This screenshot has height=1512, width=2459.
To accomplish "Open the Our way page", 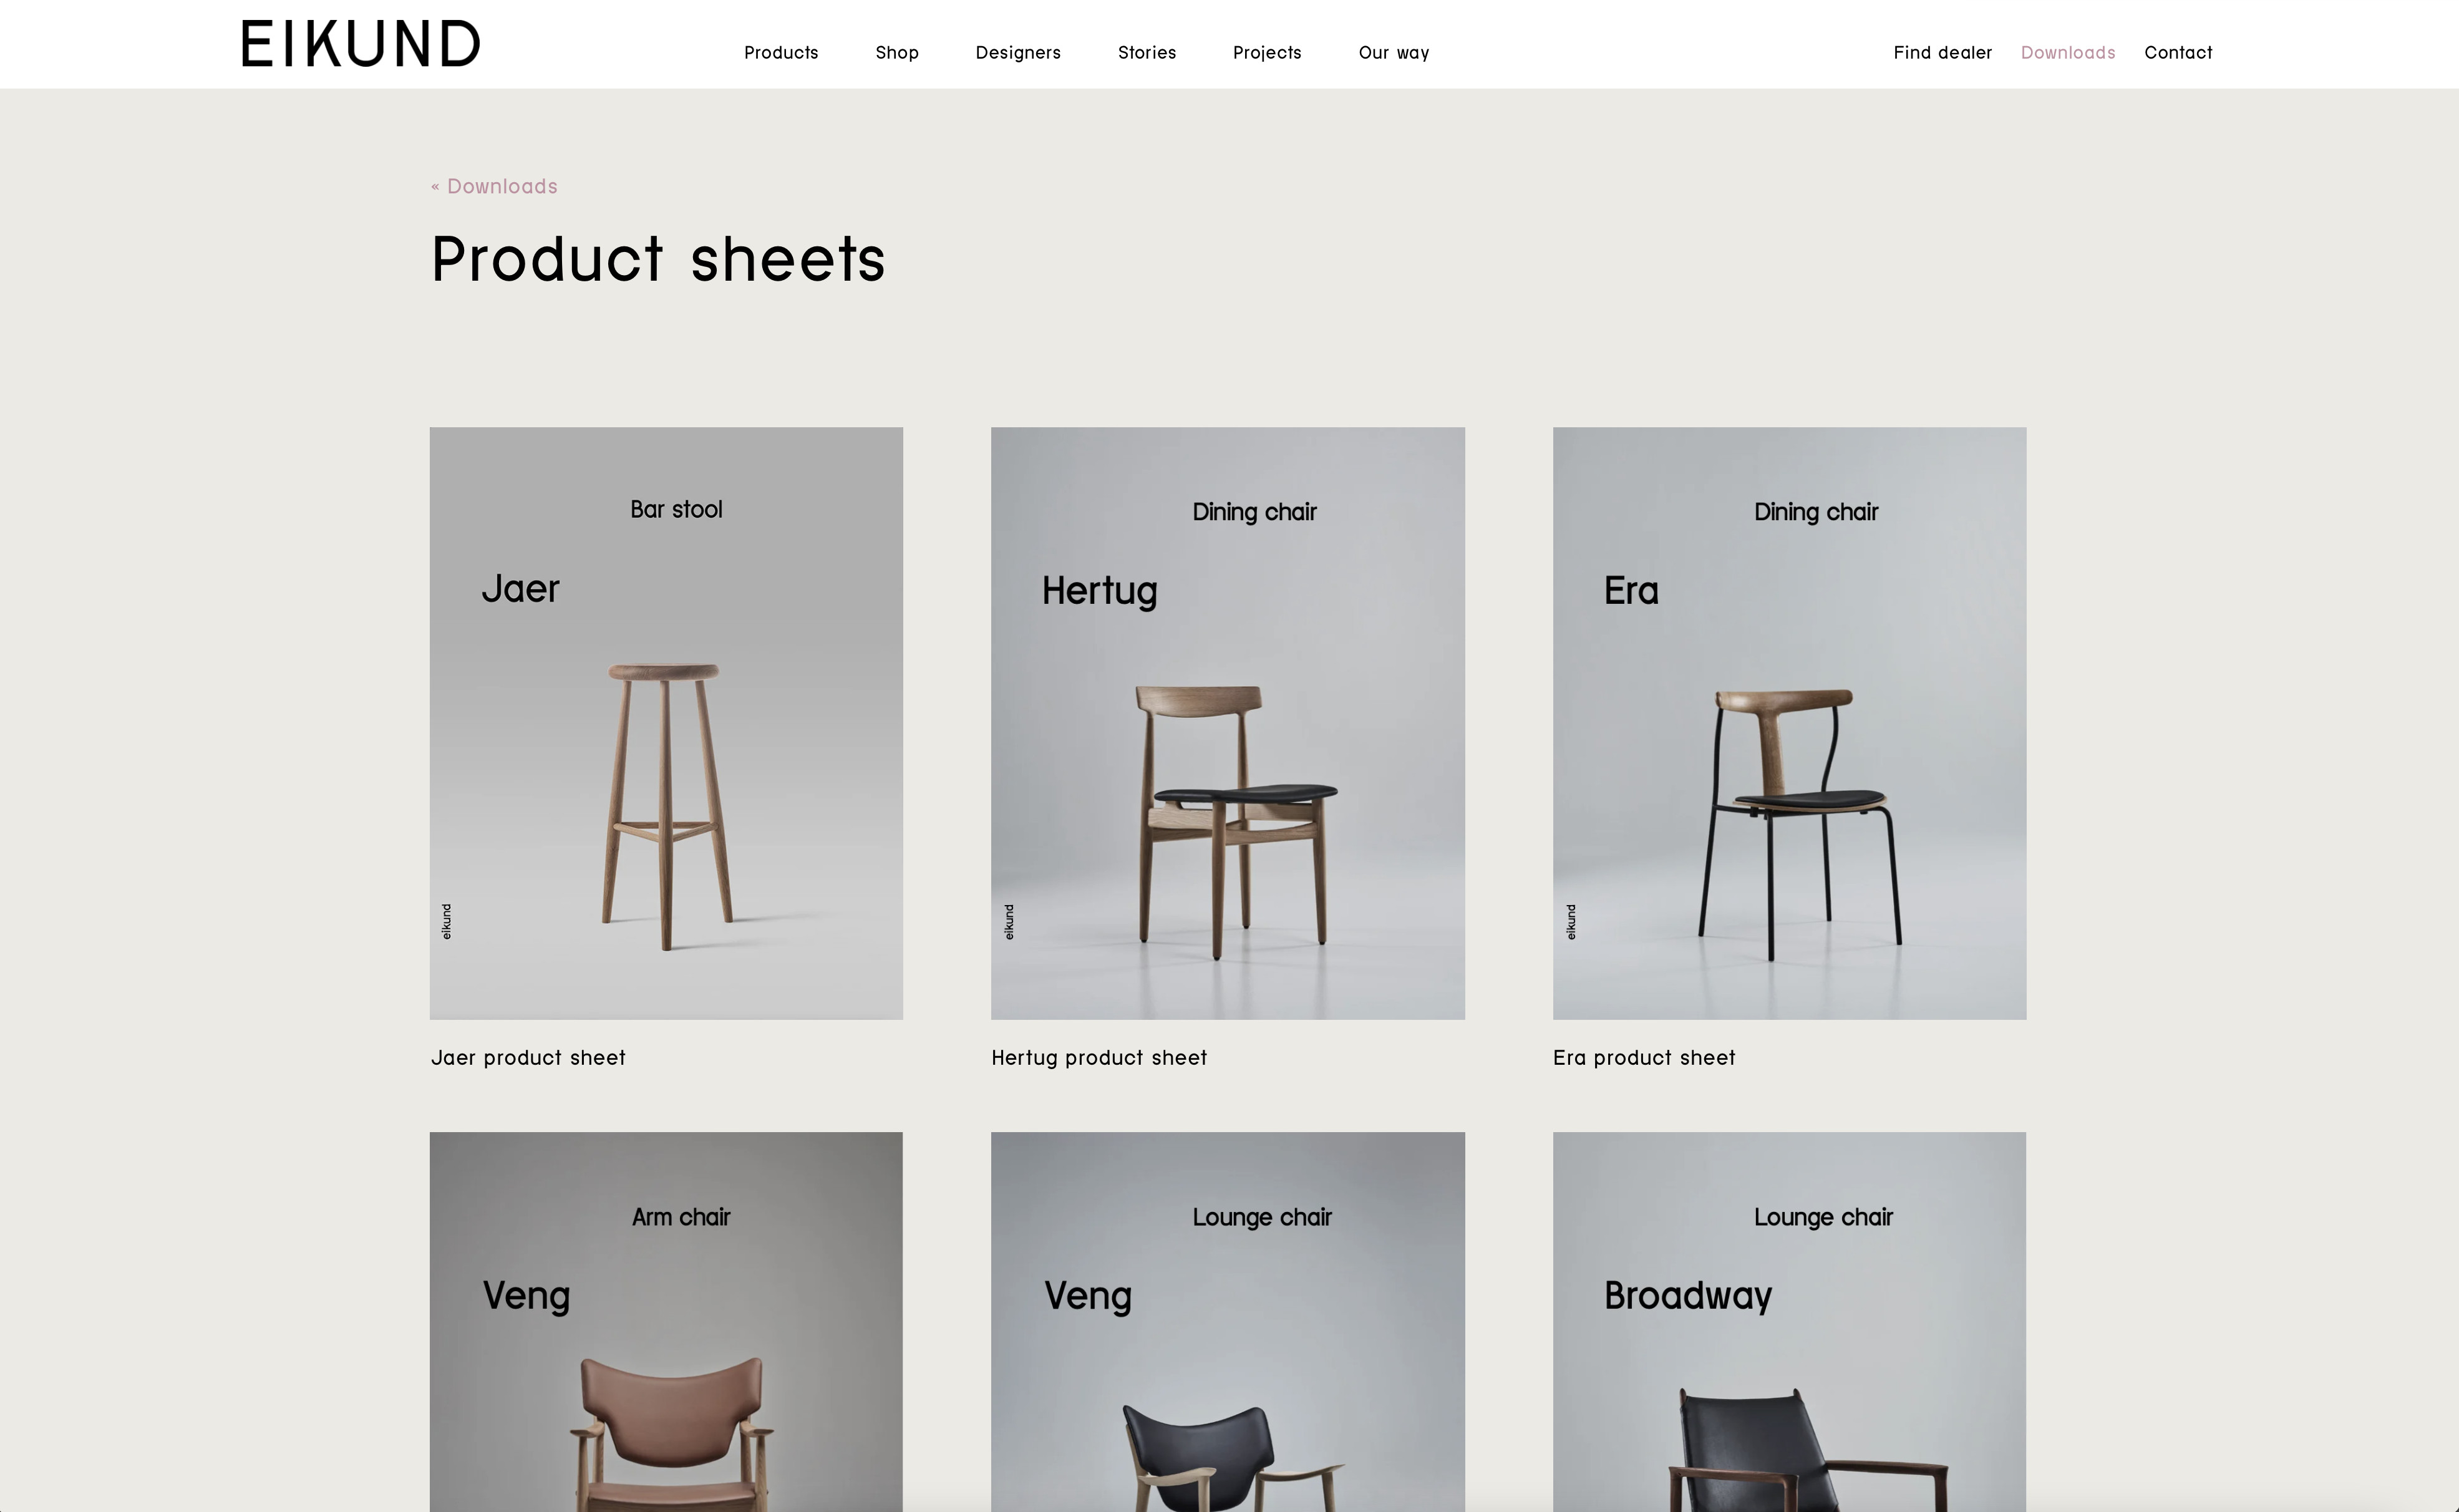I will click(x=1393, y=52).
